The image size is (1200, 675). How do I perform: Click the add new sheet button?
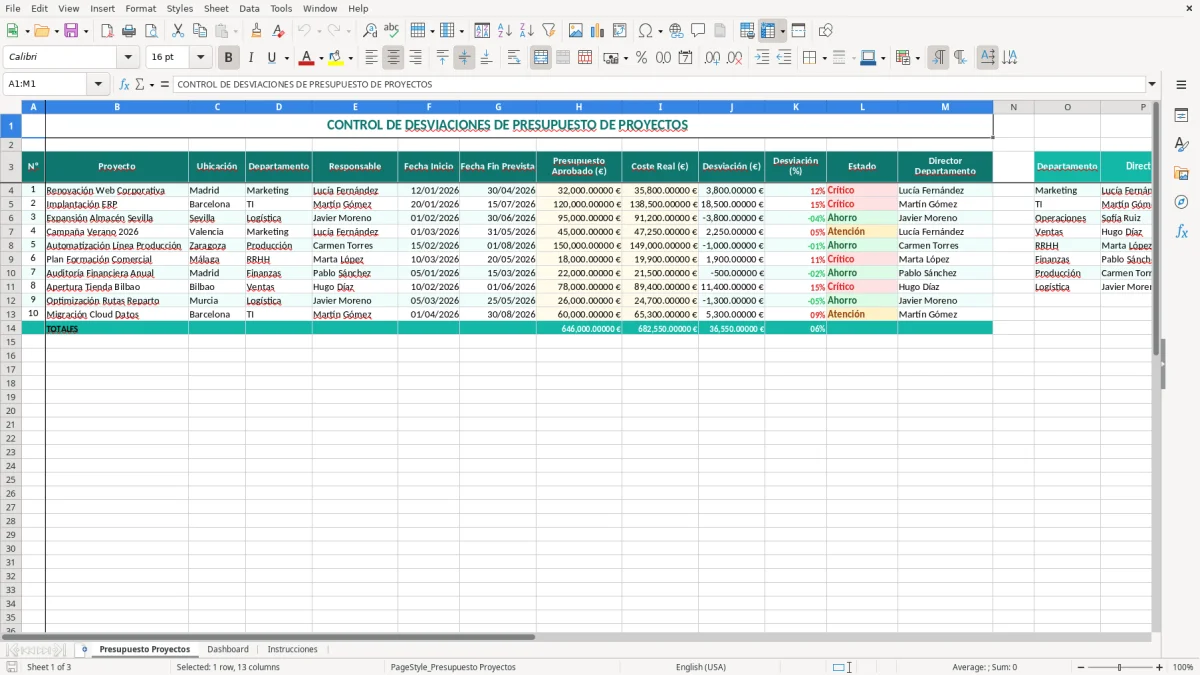click(84, 649)
